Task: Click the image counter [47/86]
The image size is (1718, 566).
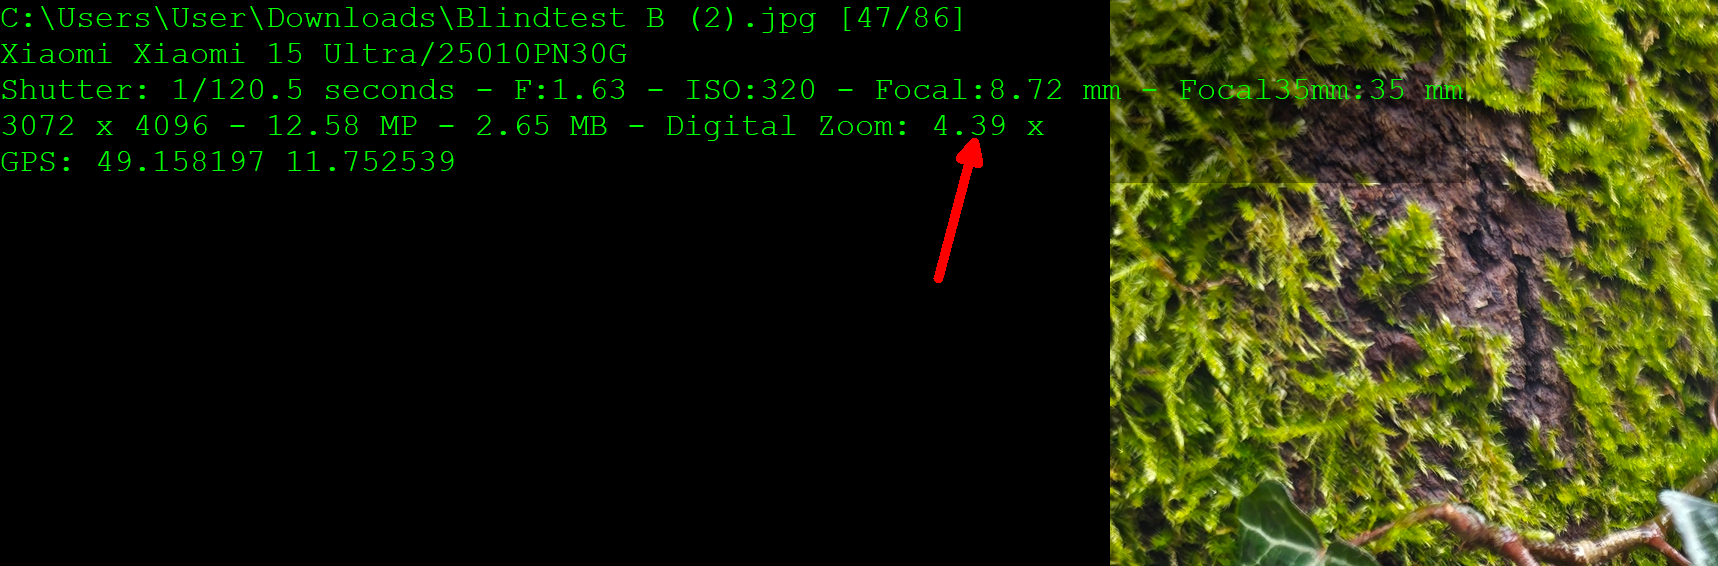Action: click(x=902, y=18)
